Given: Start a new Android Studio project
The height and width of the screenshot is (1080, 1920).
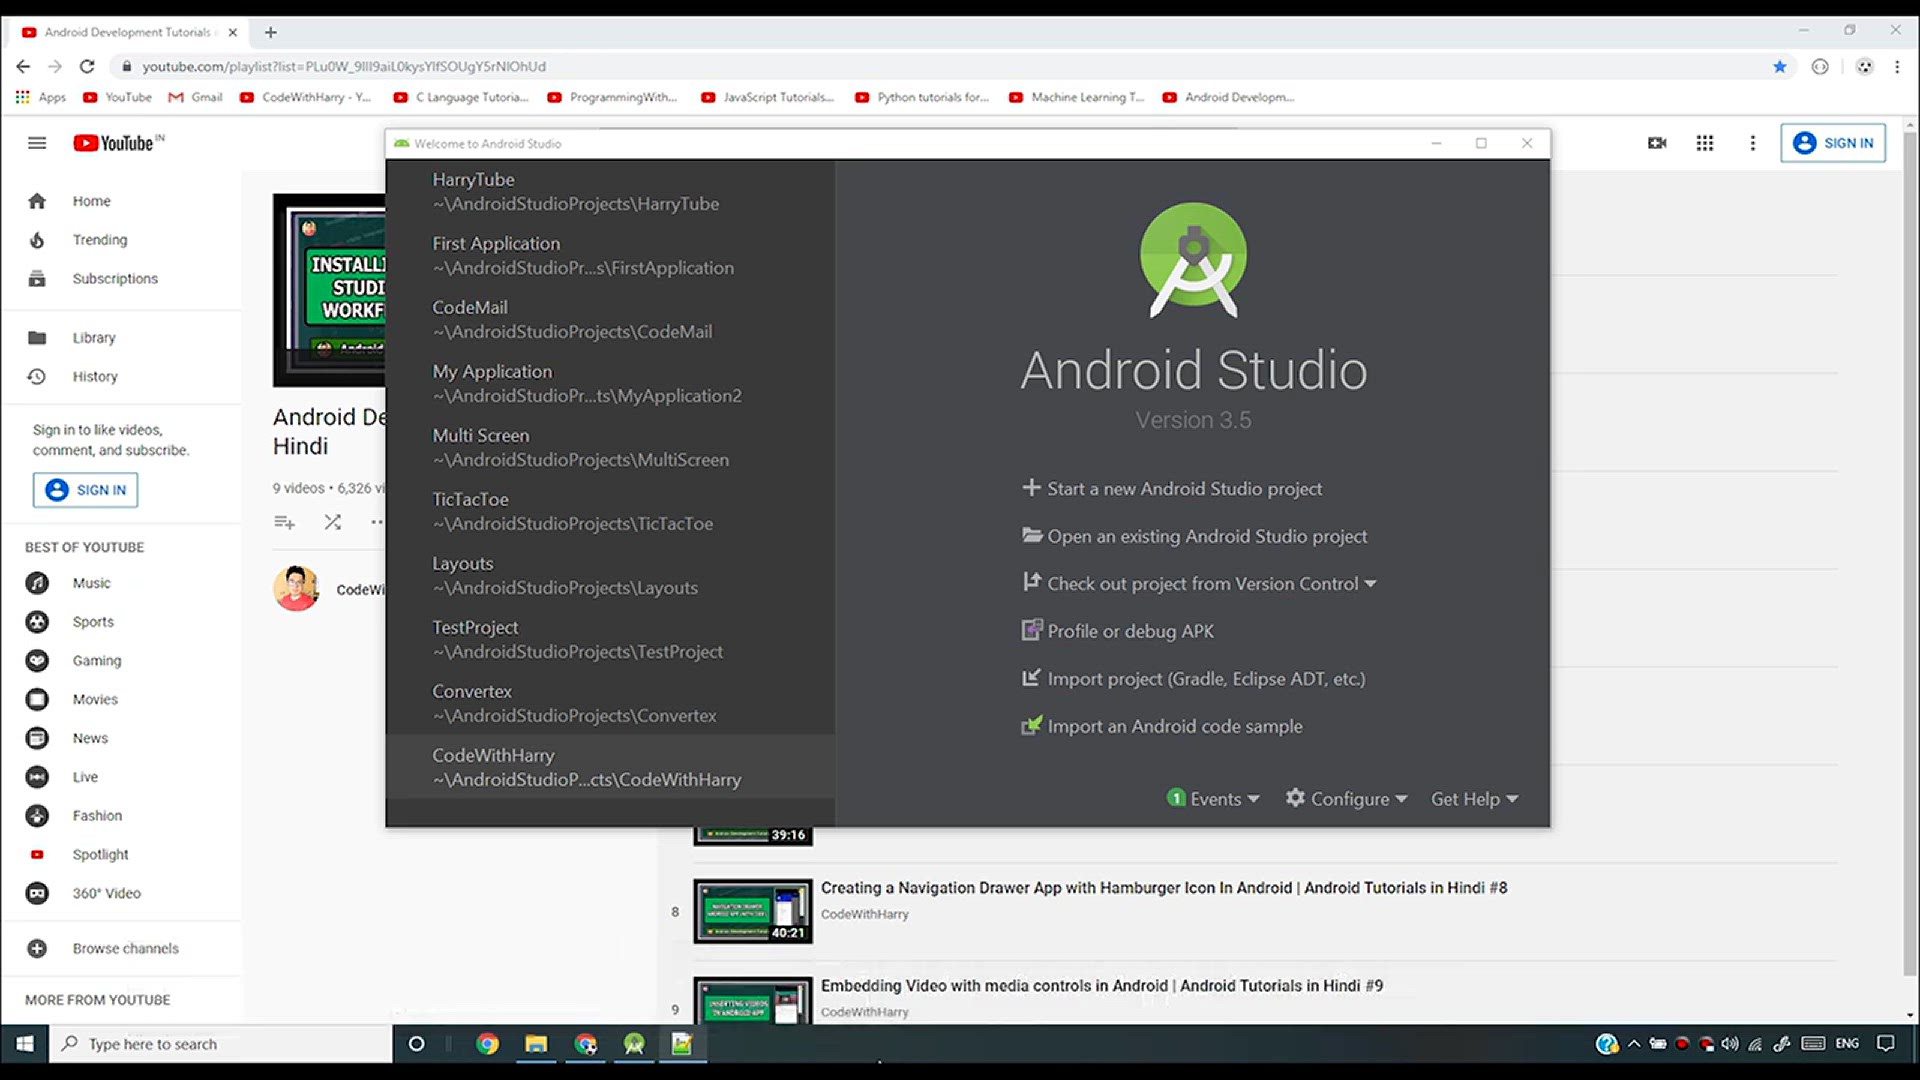Looking at the screenshot, I should point(1172,488).
